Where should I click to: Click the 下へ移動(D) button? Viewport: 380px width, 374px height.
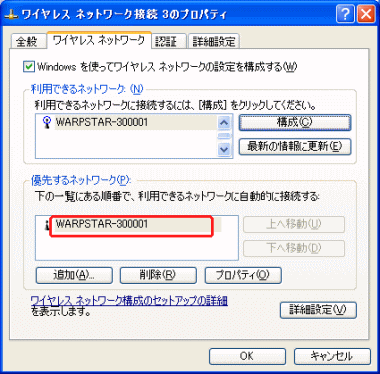click(294, 248)
